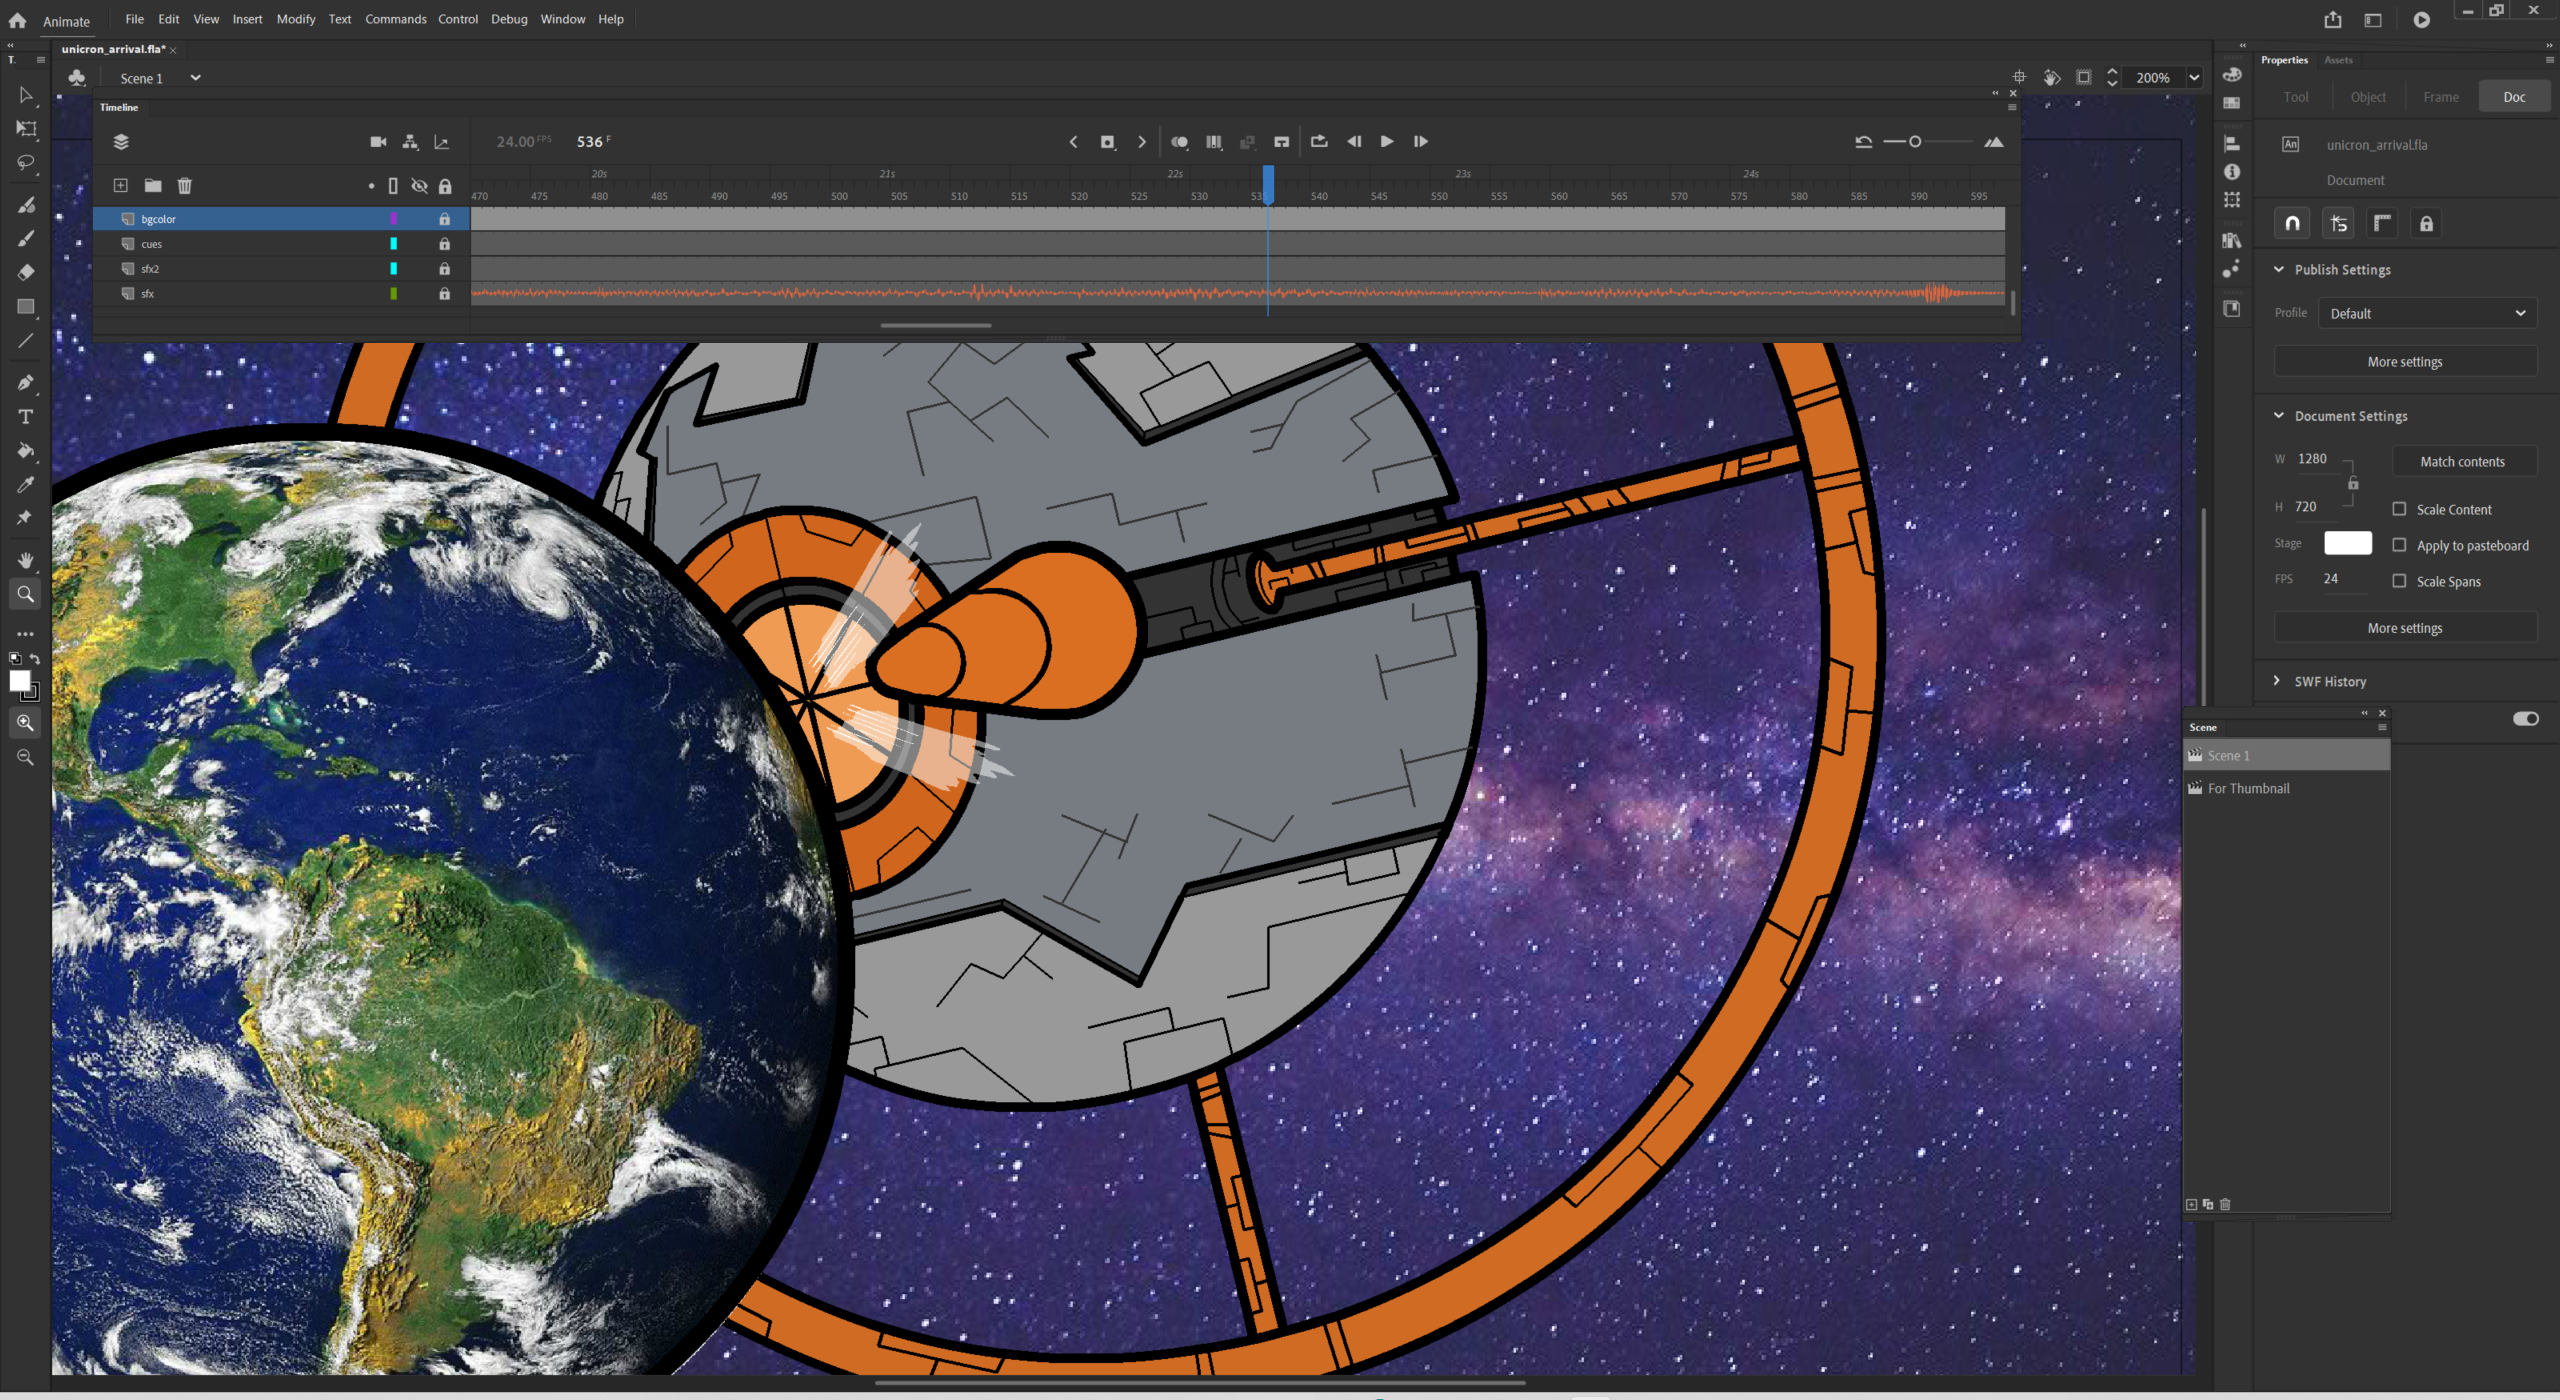This screenshot has width=2560, height=1400.
Task: Select the Selection arrow tool
Action: tap(26, 95)
